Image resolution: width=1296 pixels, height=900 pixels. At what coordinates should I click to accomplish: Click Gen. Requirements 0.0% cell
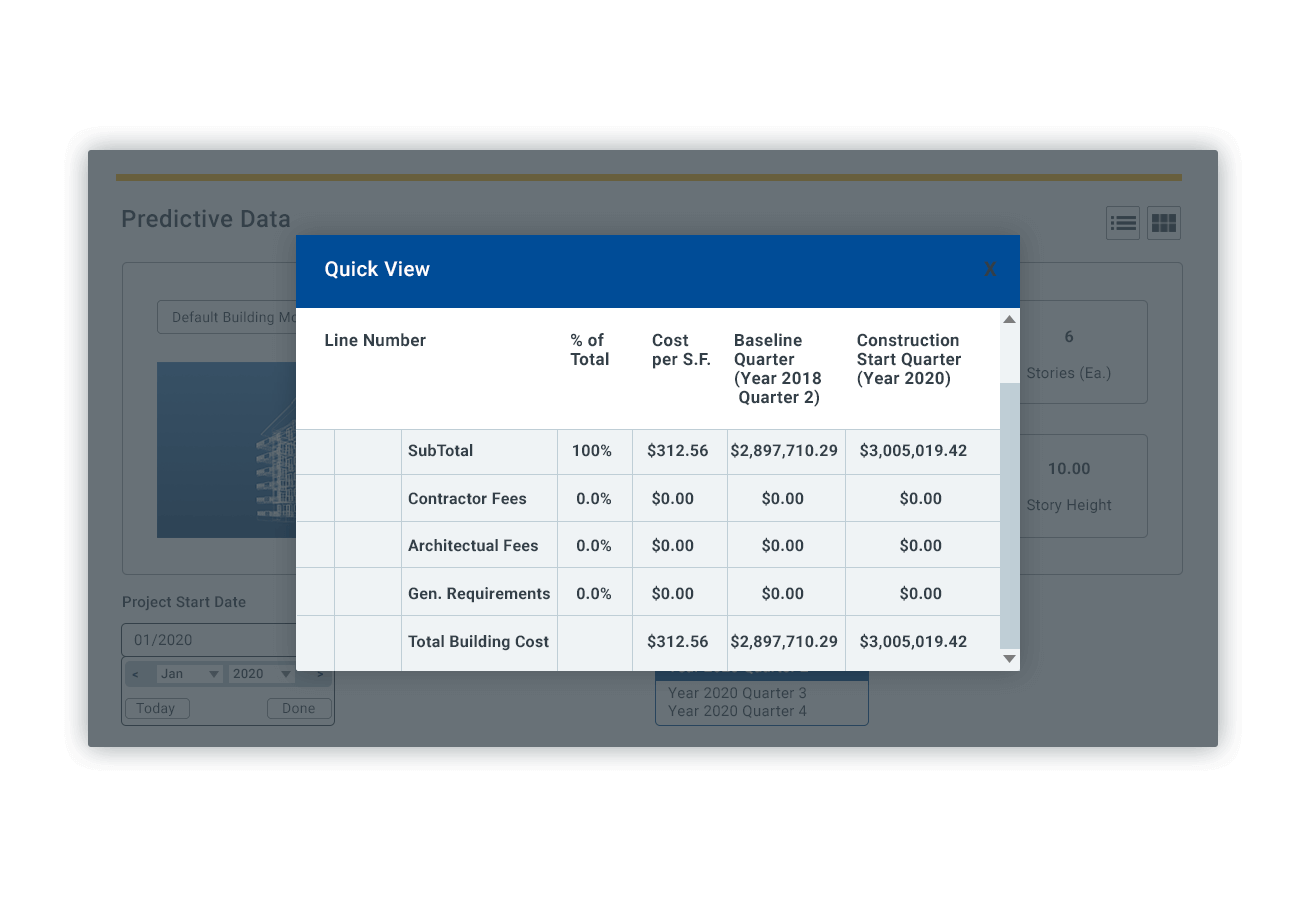[594, 594]
